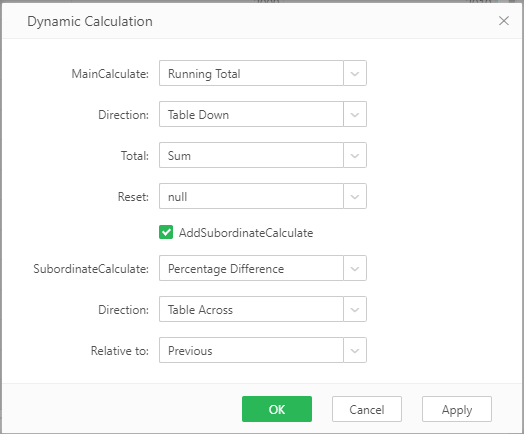
Task: Open the MainCalculate dropdown arrow
Action: tap(355, 73)
